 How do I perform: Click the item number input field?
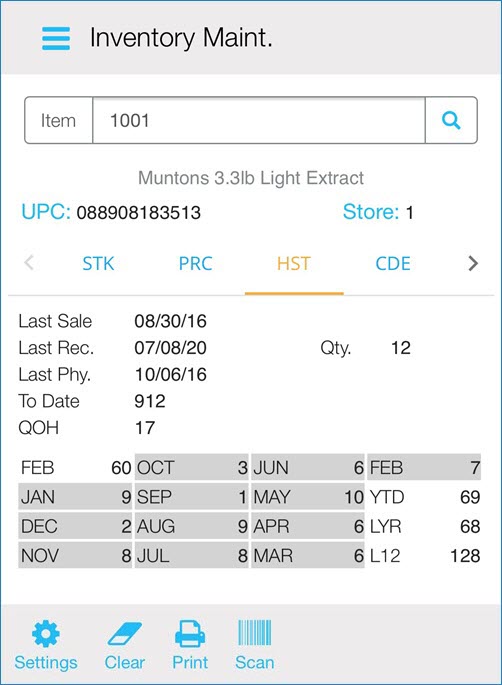[259, 120]
